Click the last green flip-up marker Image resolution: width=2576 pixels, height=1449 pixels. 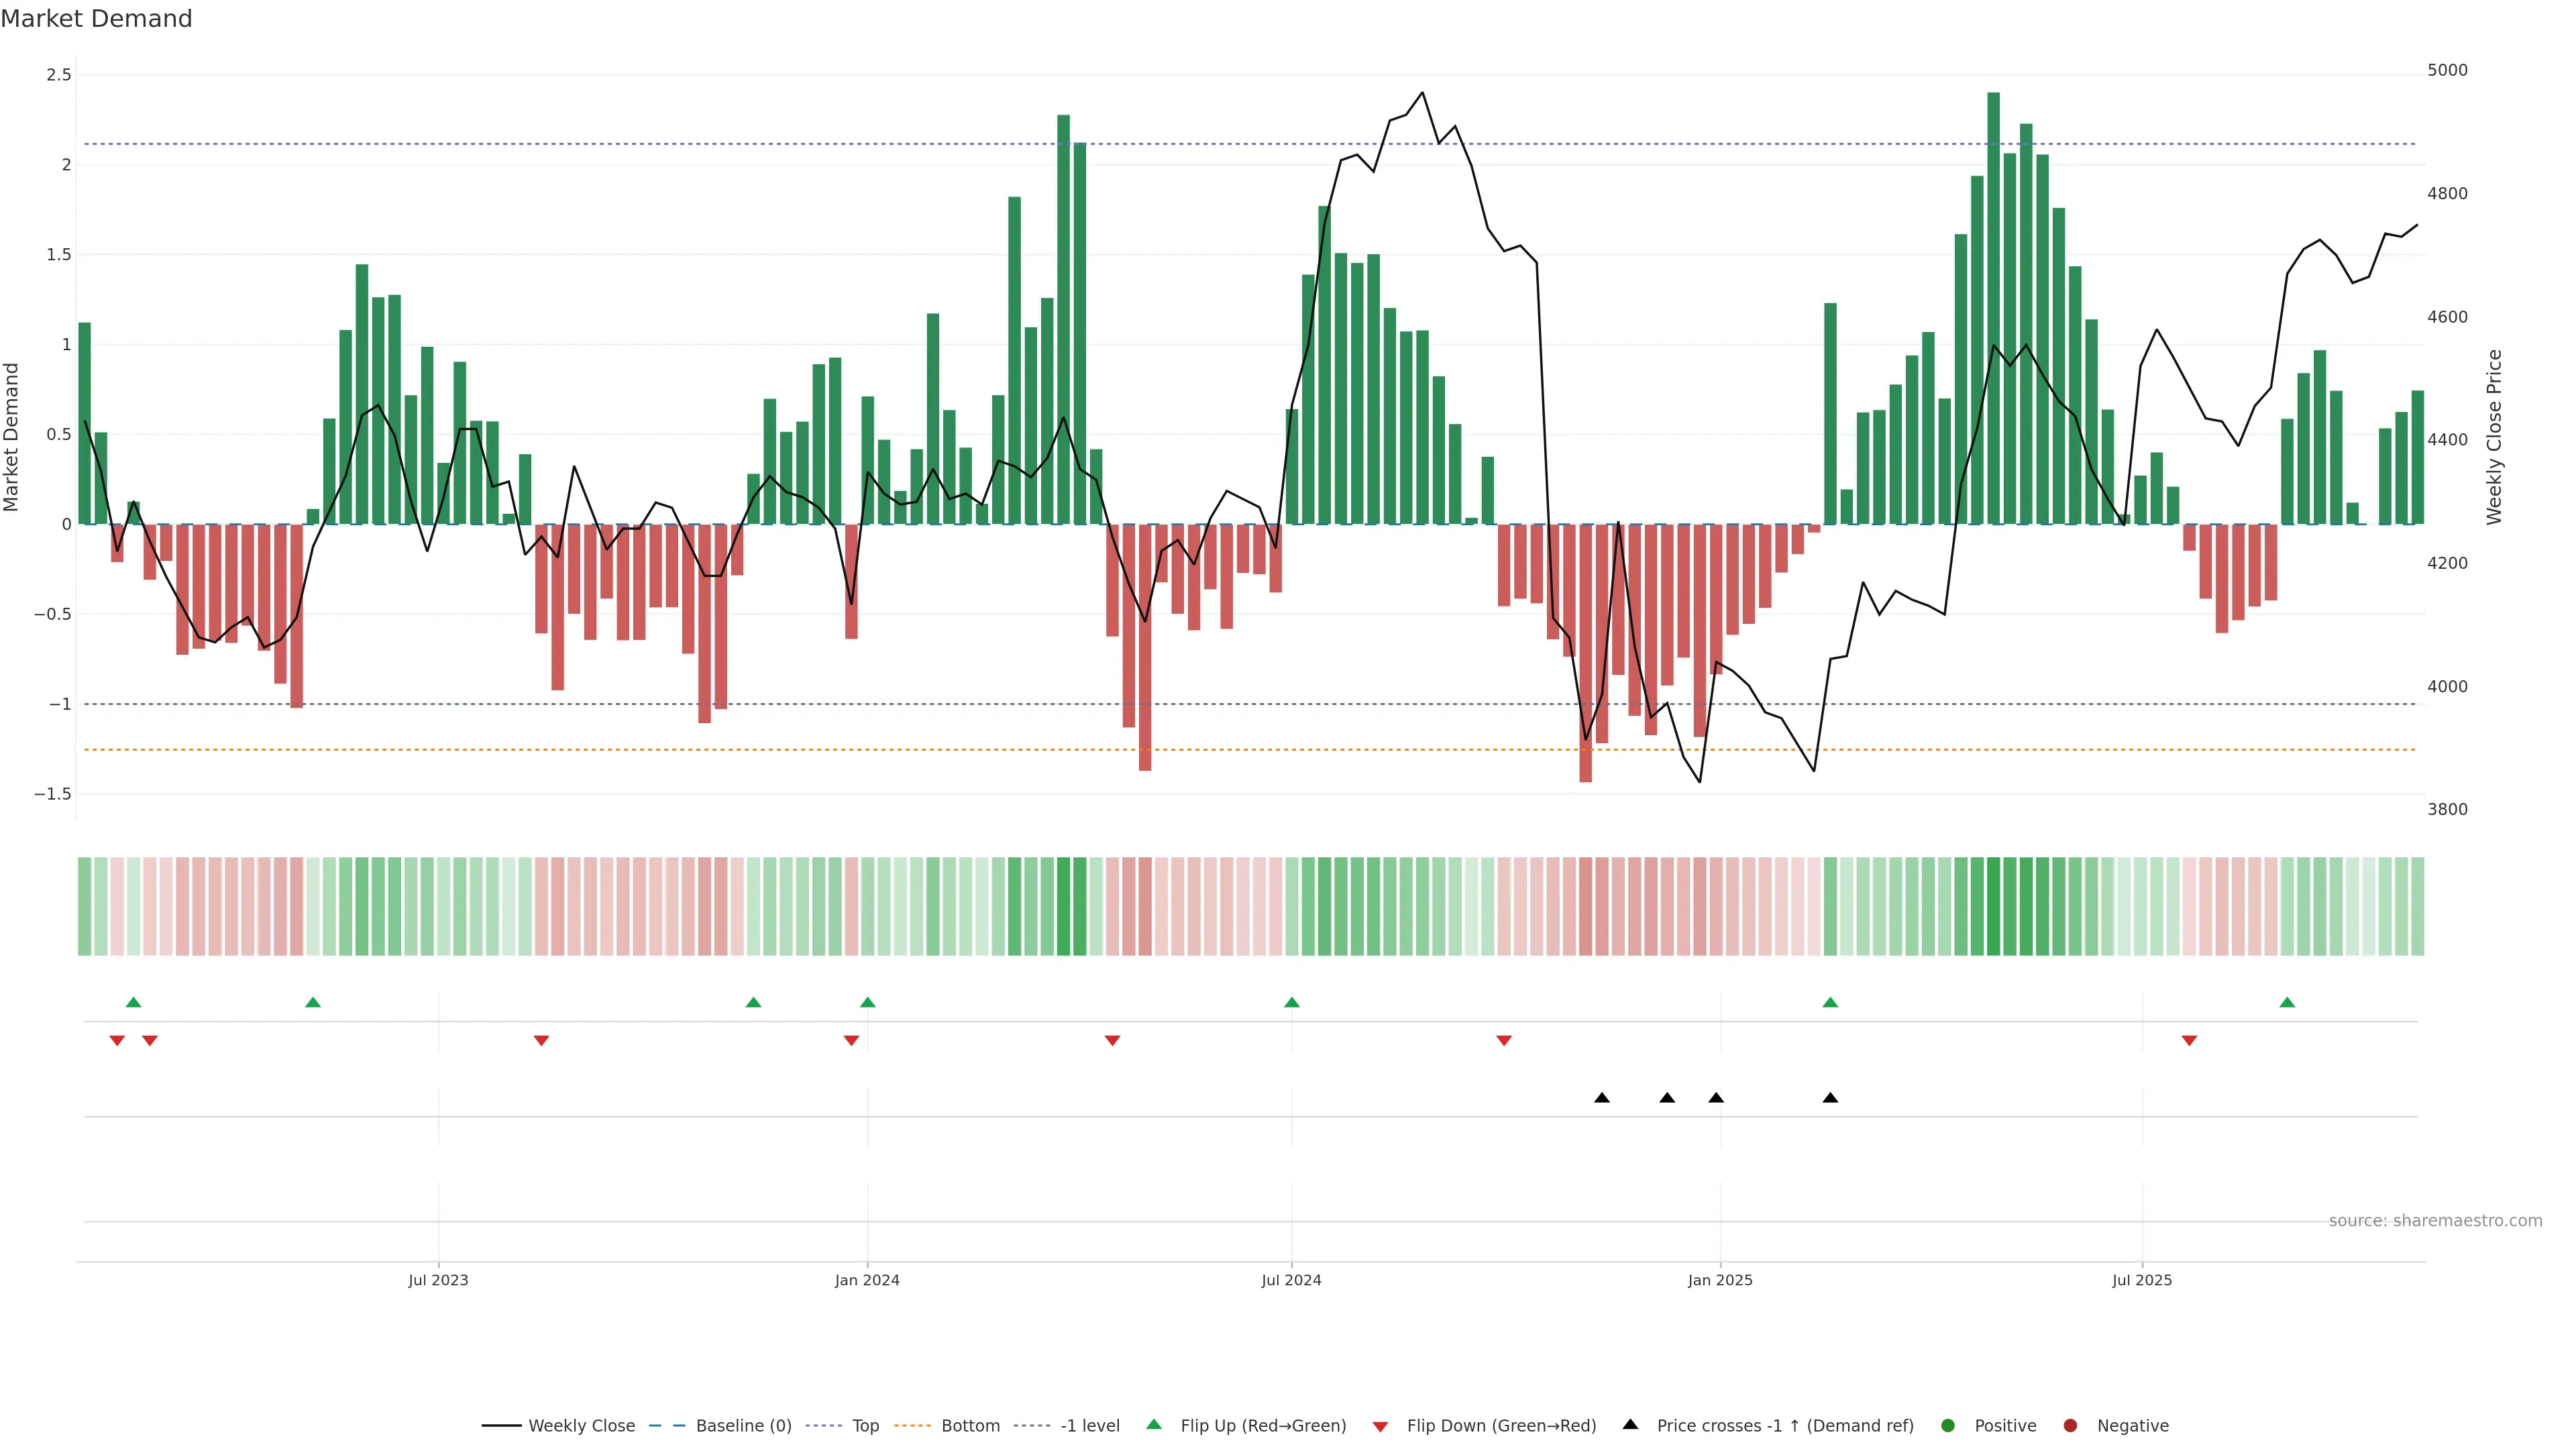(x=2287, y=1002)
